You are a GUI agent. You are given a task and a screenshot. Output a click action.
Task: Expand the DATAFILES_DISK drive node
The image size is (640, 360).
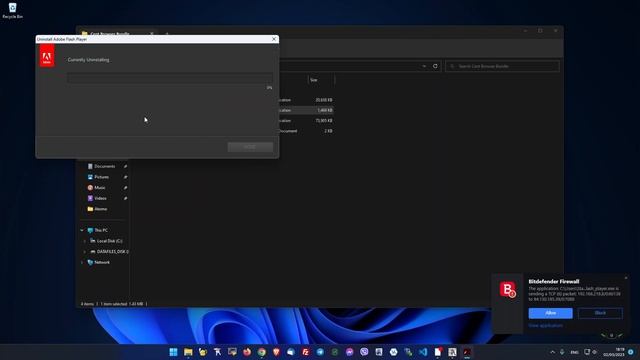click(84, 252)
